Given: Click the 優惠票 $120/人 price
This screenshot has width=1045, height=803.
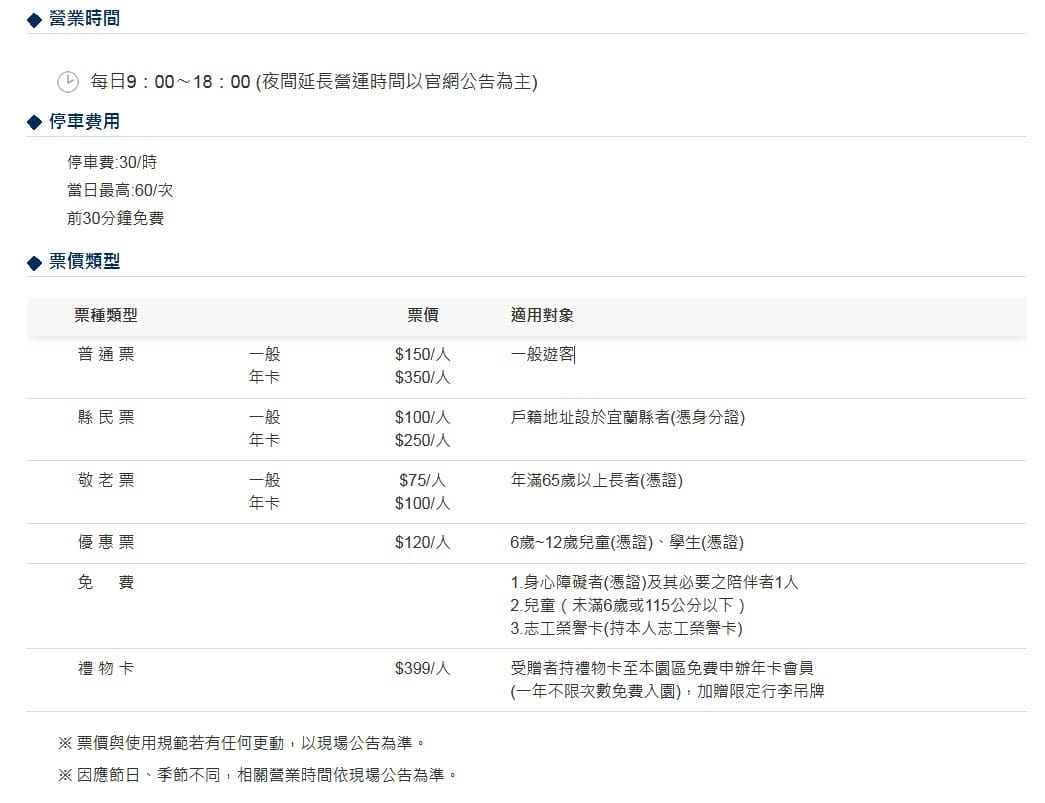Looking at the screenshot, I should coord(423,542).
